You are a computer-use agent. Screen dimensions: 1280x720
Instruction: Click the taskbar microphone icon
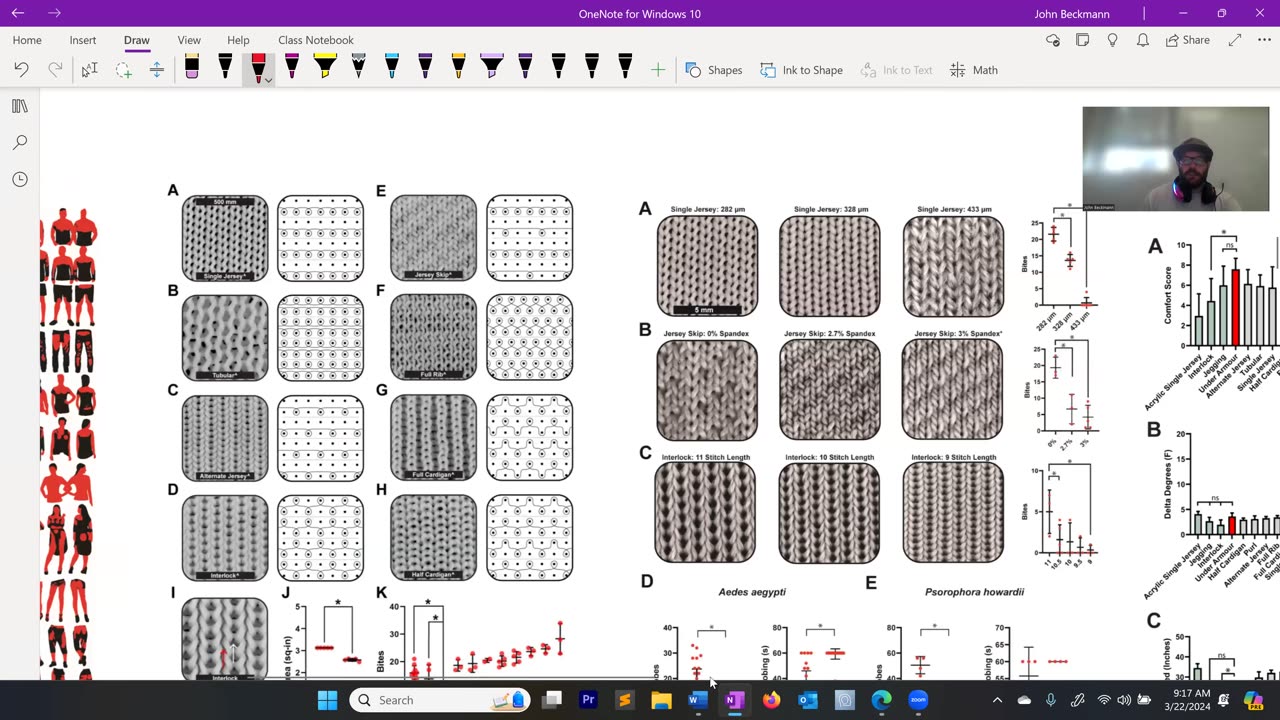(x=1051, y=700)
